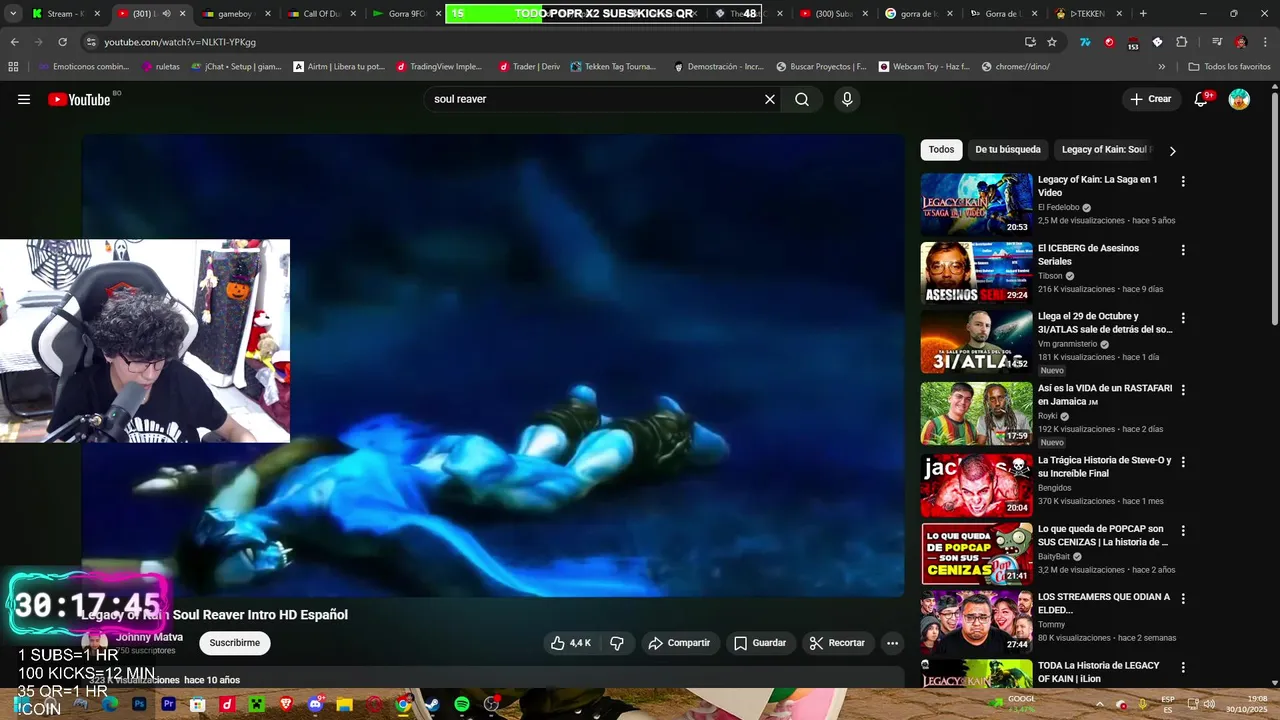The image size is (1280, 720).
Task: Open the Extensions puzzle icon
Action: 1182,42
